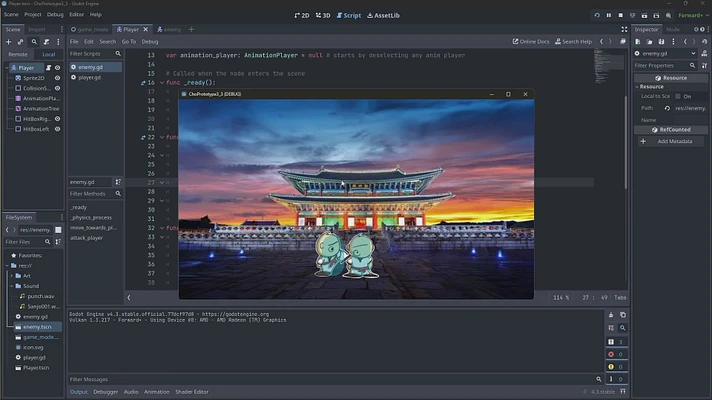Image resolution: width=712 pixels, height=400 pixels.
Task: Click the Filter Properties search icon
Action: pyautogui.click(x=692, y=66)
